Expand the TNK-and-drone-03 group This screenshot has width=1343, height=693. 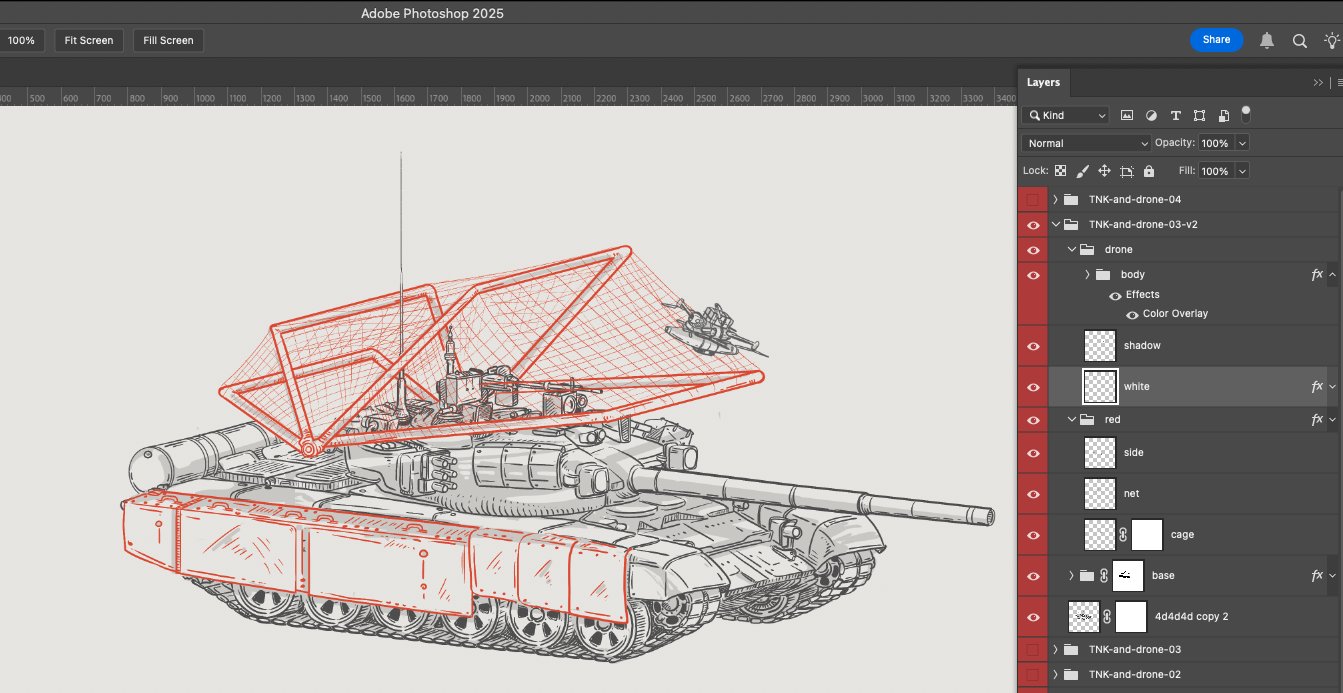tap(1055, 650)
